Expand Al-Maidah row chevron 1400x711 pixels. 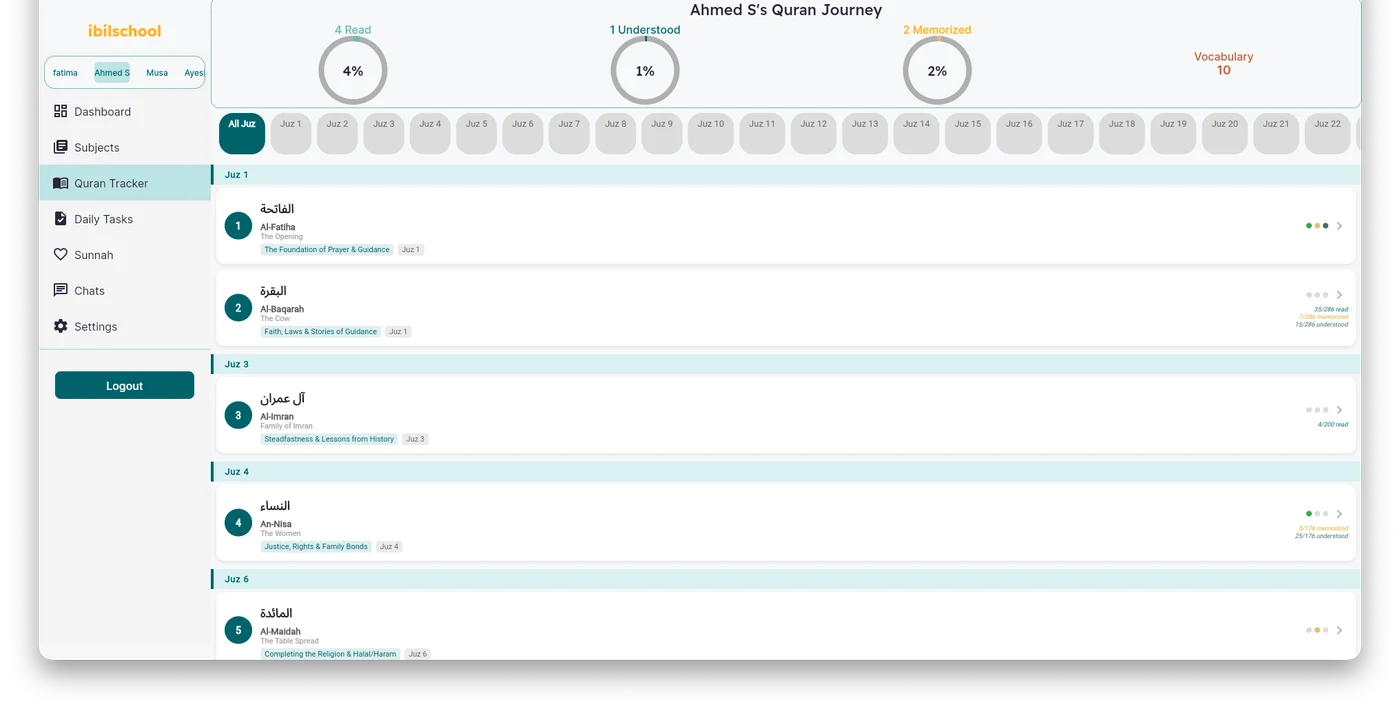[x=1340, y=630]
